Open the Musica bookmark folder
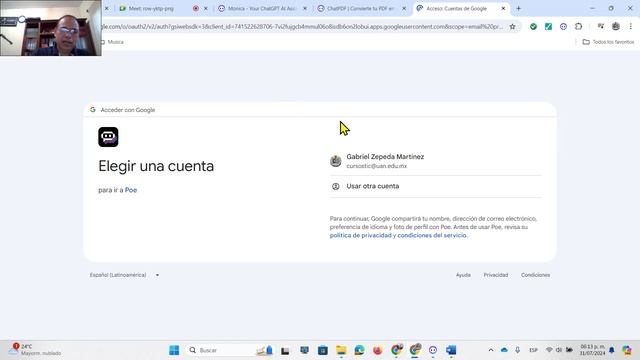The width and height of the screenshot is (640, 360). [112, 42]
